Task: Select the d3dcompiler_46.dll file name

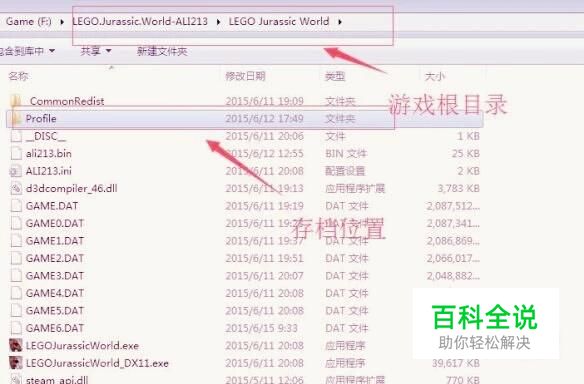Action: (72, 188)
